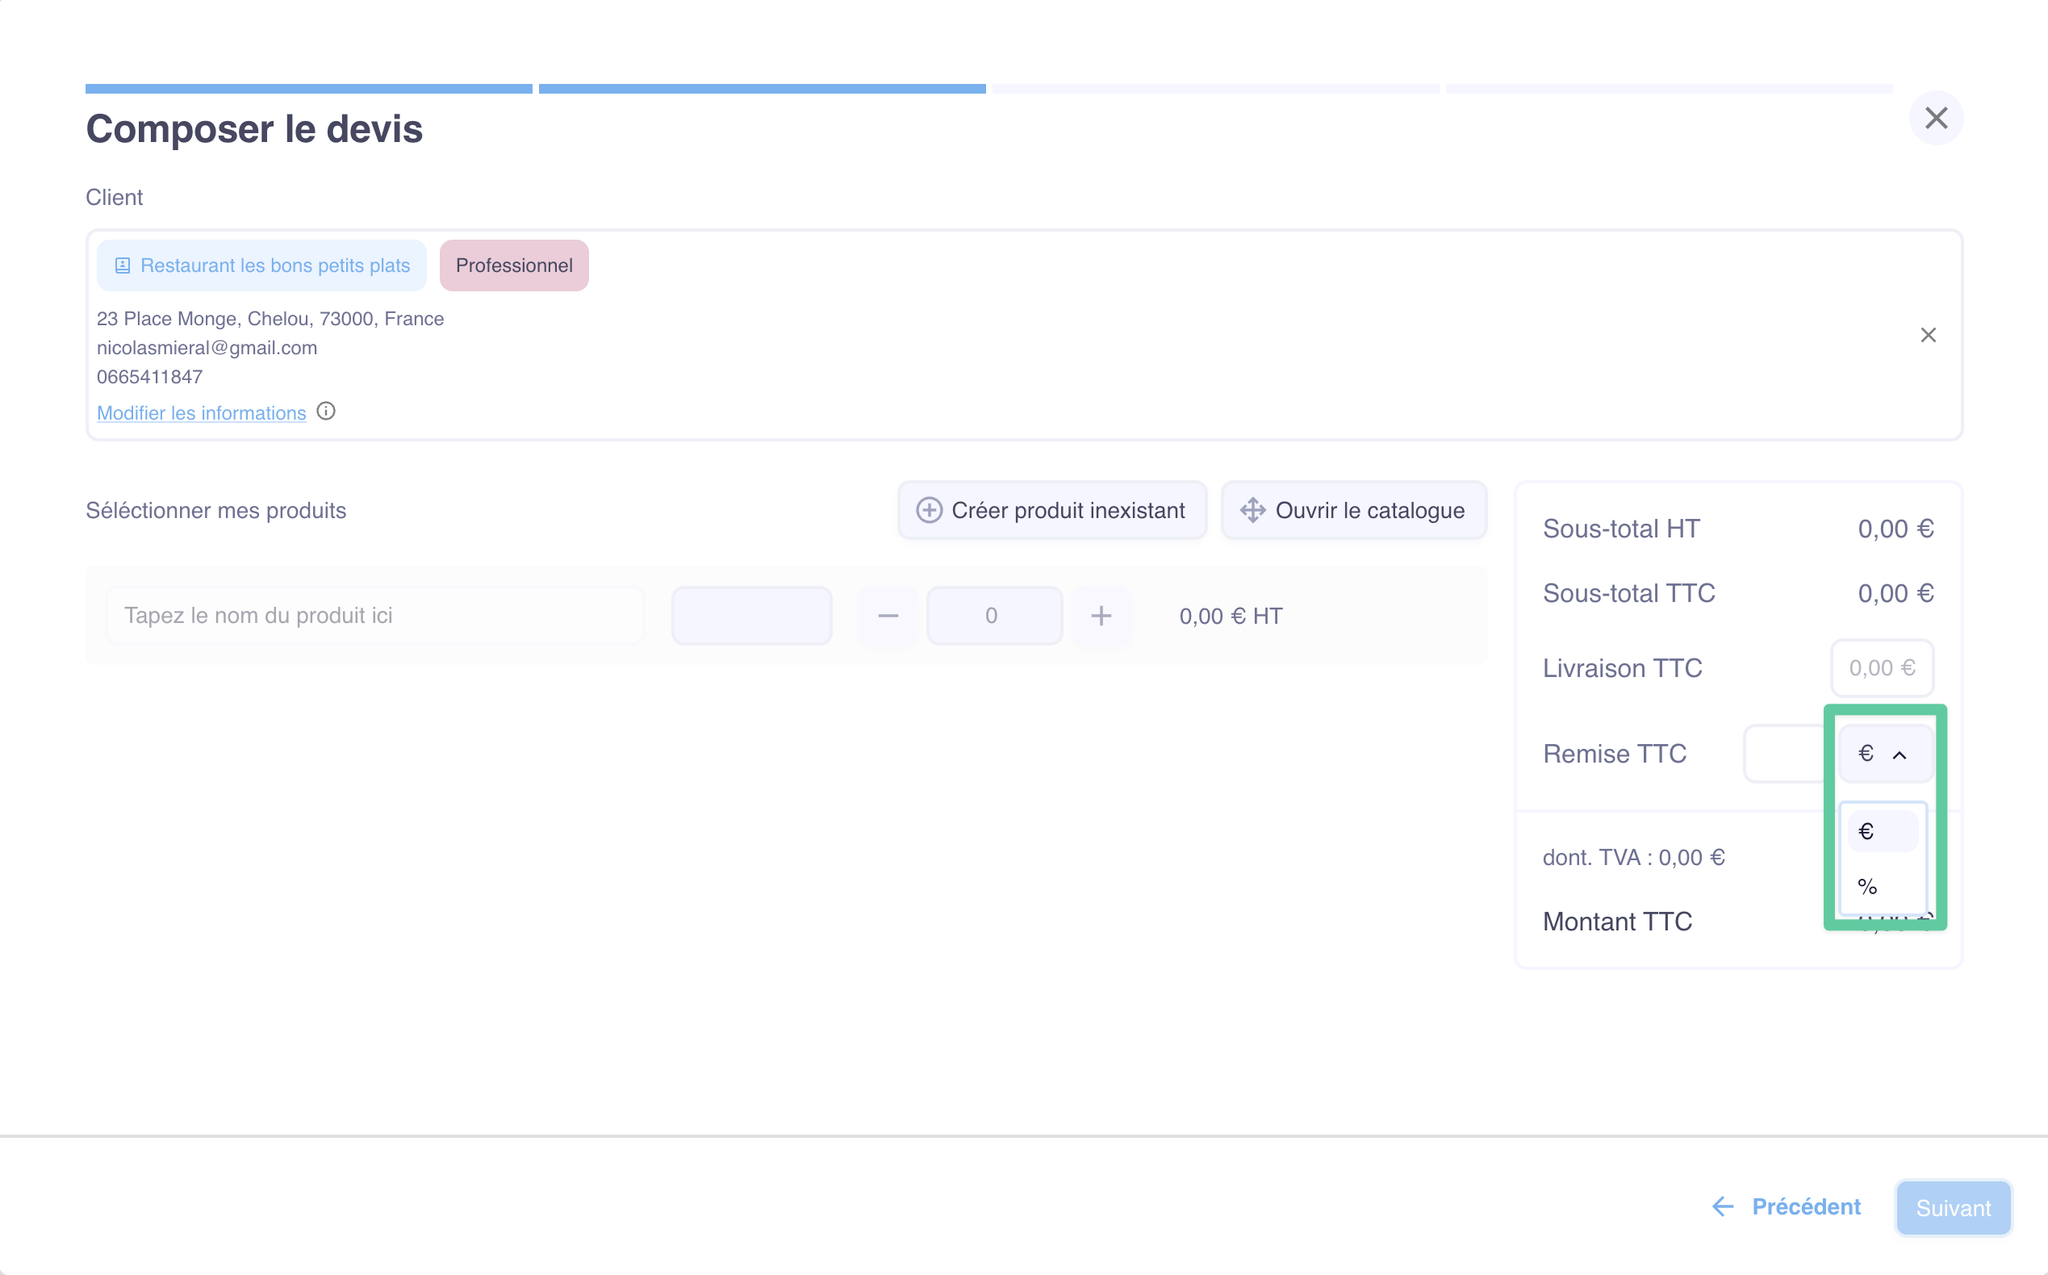Click Créer produit inexistant button

coord(1052,510)
